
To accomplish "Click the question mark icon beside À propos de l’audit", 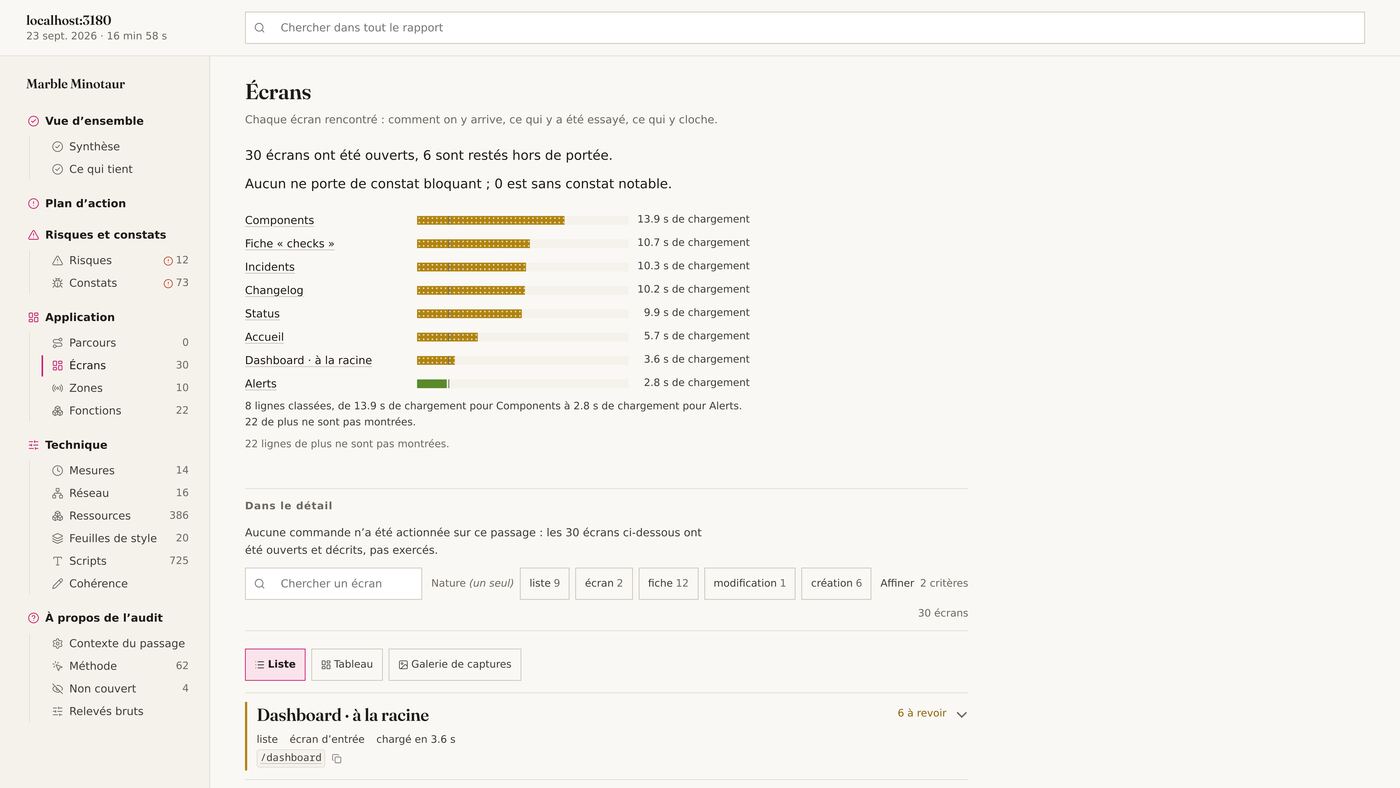I will click(x=33, y=618).
